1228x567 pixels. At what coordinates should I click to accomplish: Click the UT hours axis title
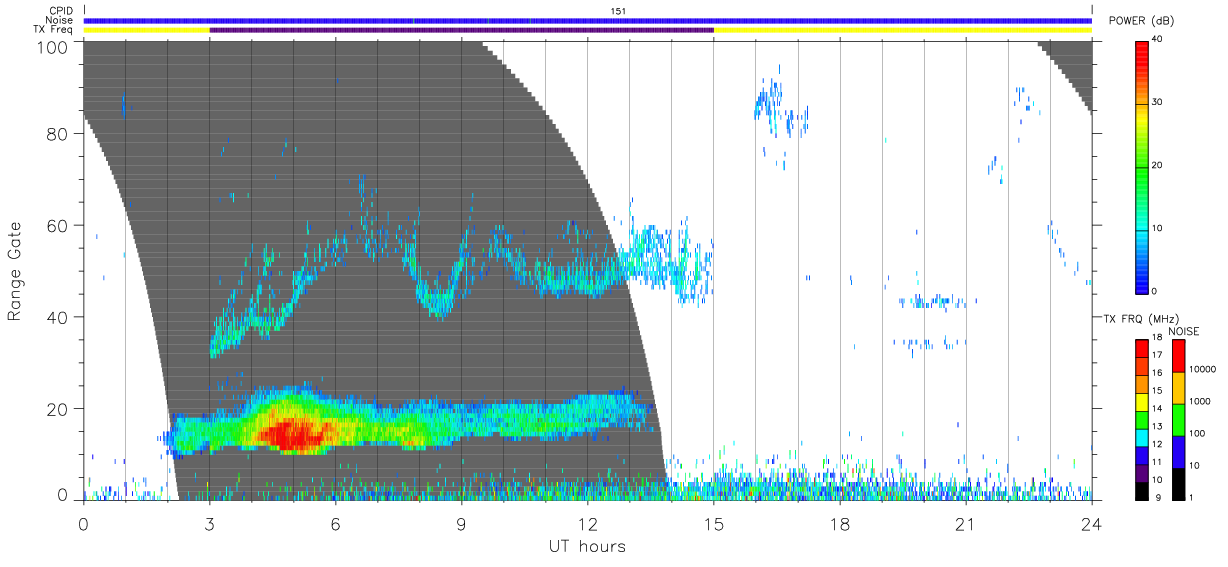point(587,546)
